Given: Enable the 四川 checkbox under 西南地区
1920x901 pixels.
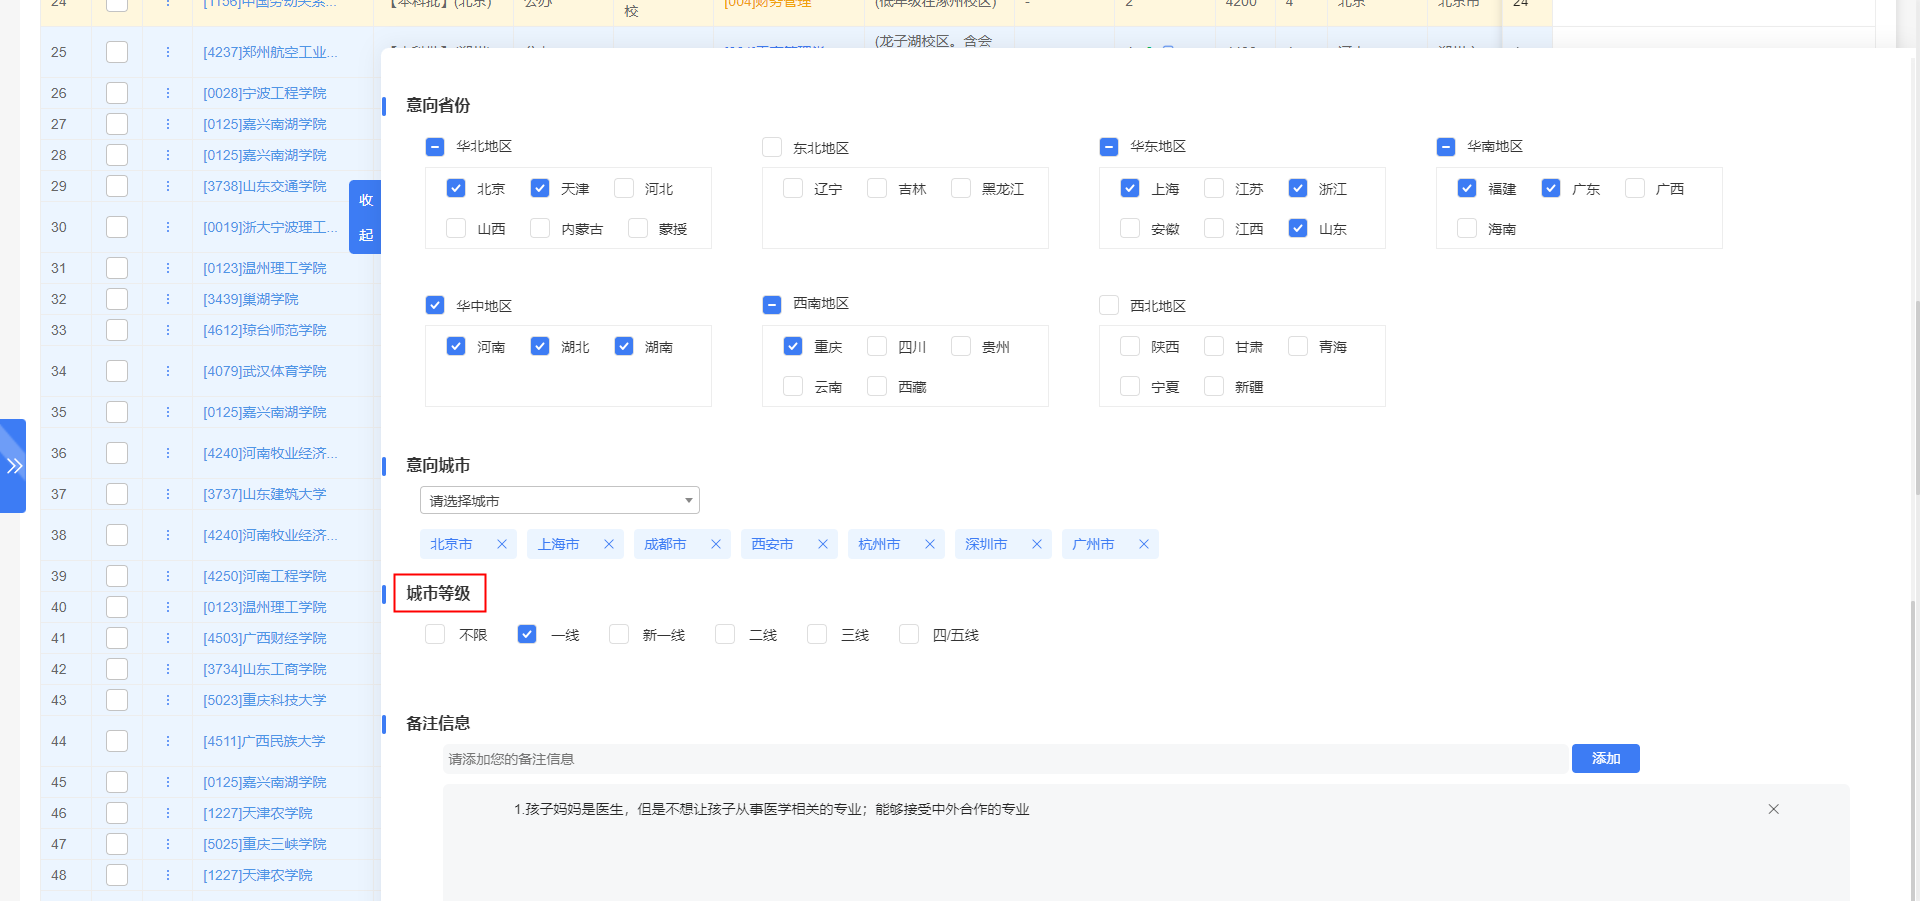Looking at the screenshot, I should click(877, 346).
